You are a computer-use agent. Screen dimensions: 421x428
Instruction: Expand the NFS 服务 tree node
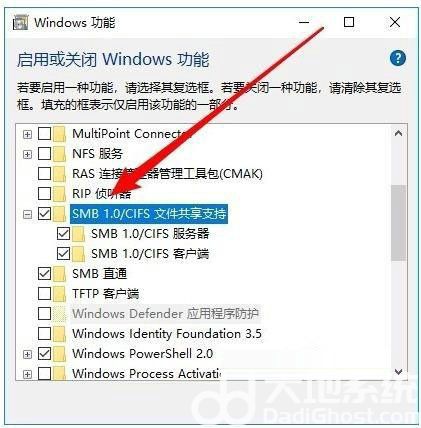tap(27, 154)
